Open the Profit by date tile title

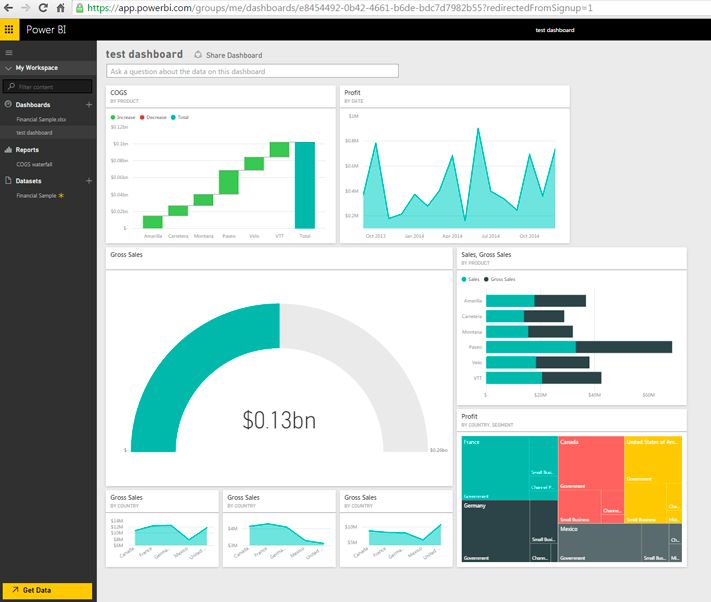[x=352, y=92]
